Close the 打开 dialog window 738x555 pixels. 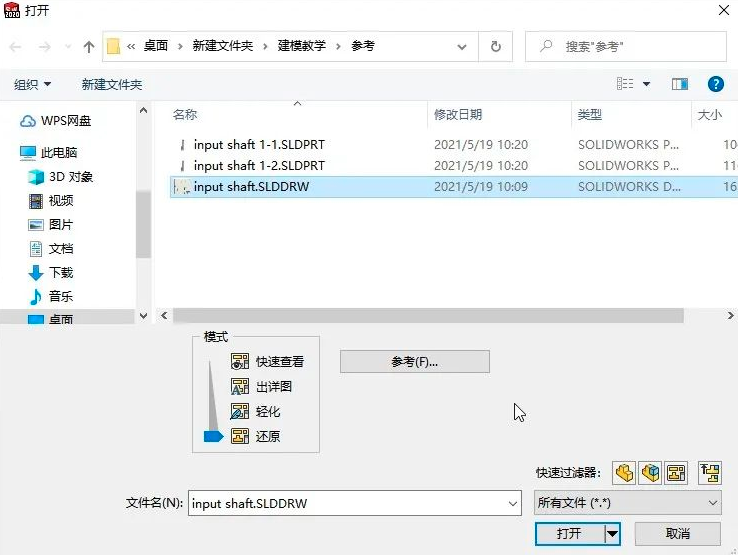724,10
